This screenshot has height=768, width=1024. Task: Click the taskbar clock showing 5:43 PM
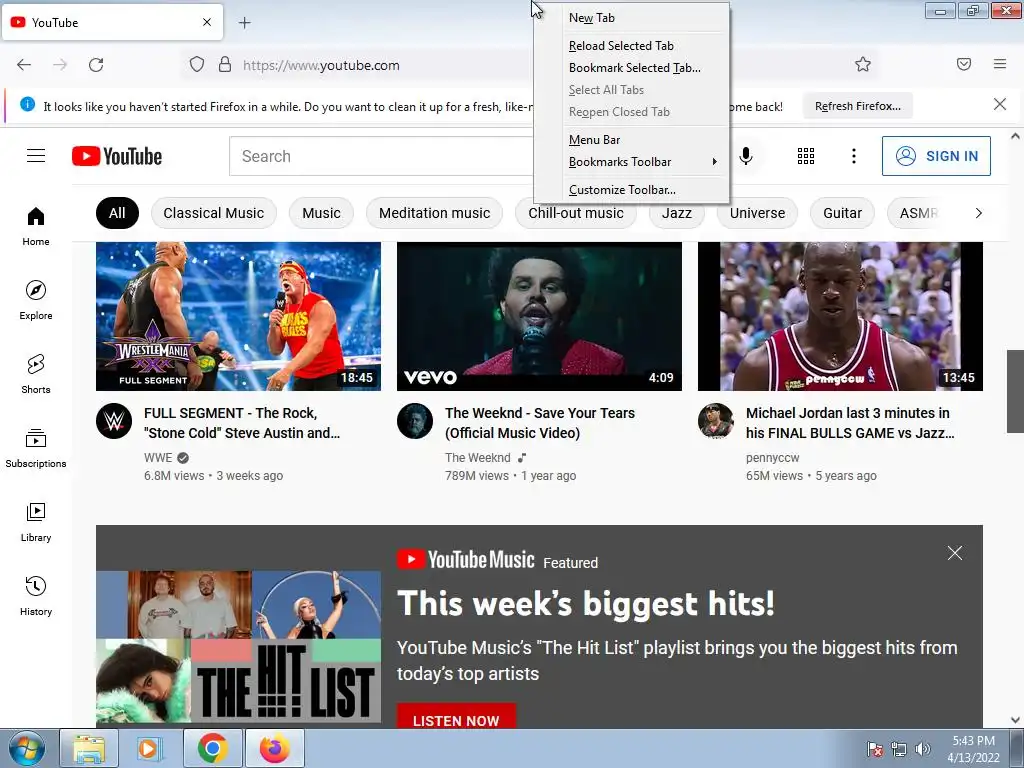click(x=973, y=749)
